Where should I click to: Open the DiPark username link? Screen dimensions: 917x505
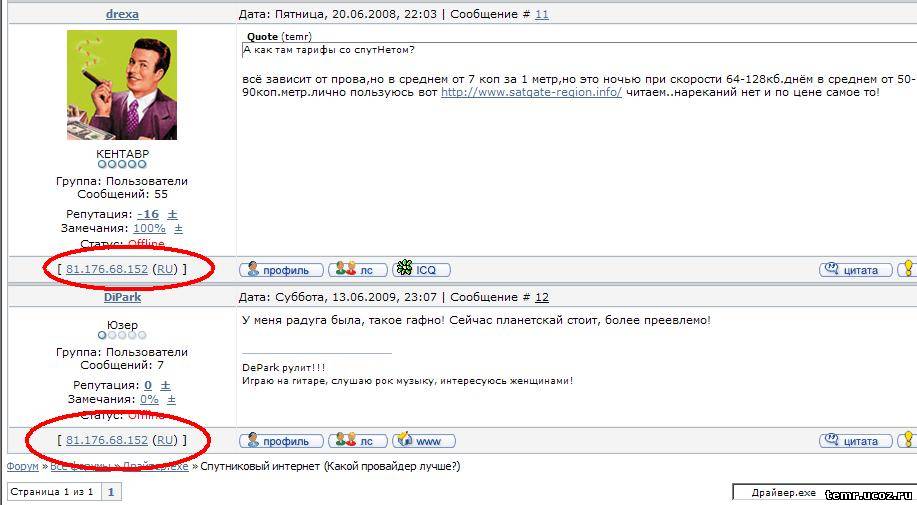click(x=122, y=297)
